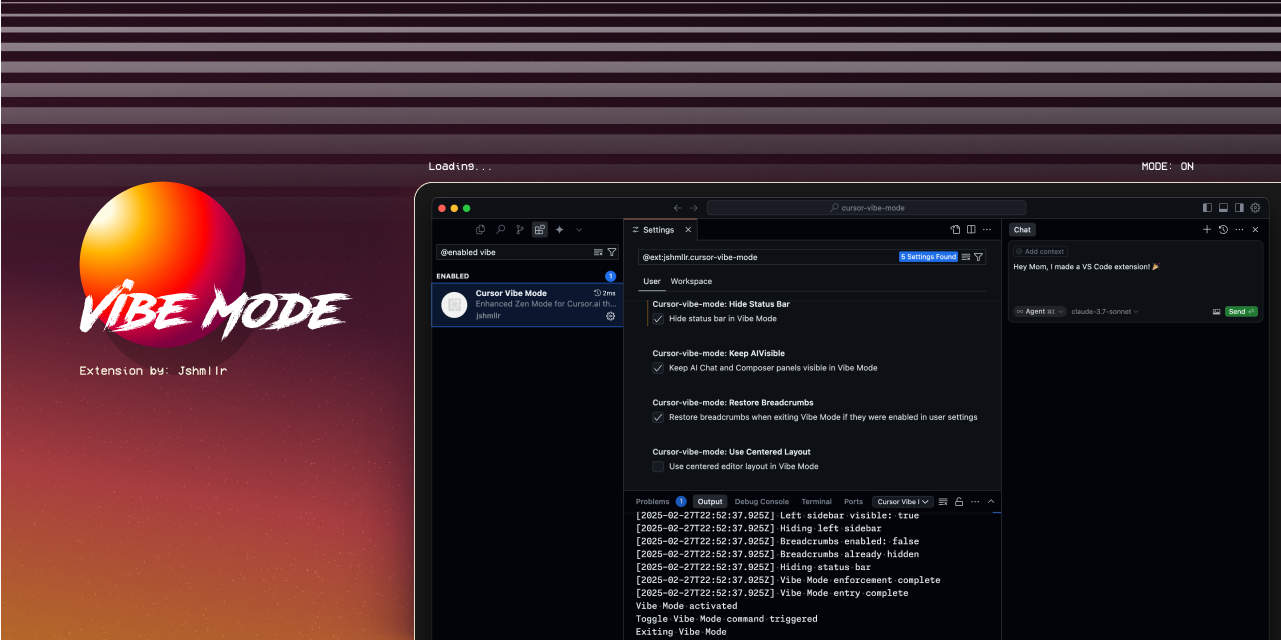Toggle scroll lock in the Output panel
1281x640 pixels.
pos(958,501)
